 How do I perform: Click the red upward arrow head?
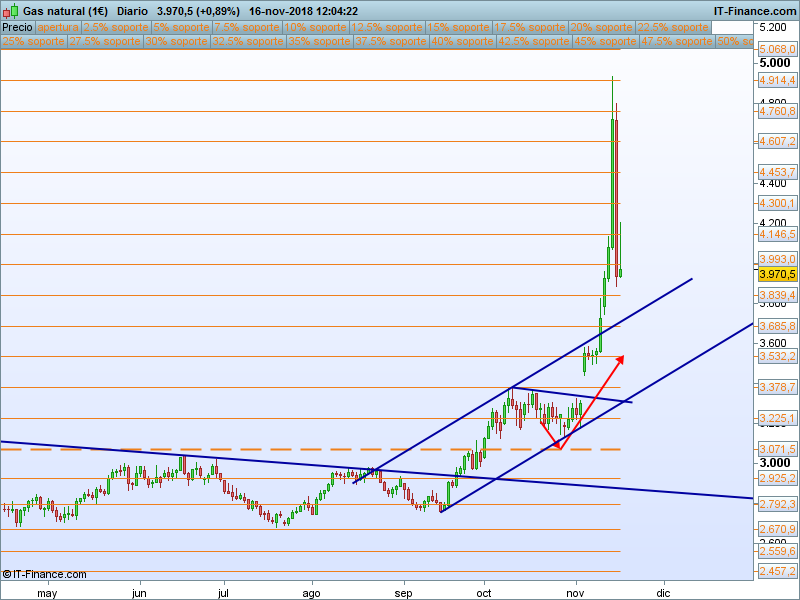tap(621, 357)
